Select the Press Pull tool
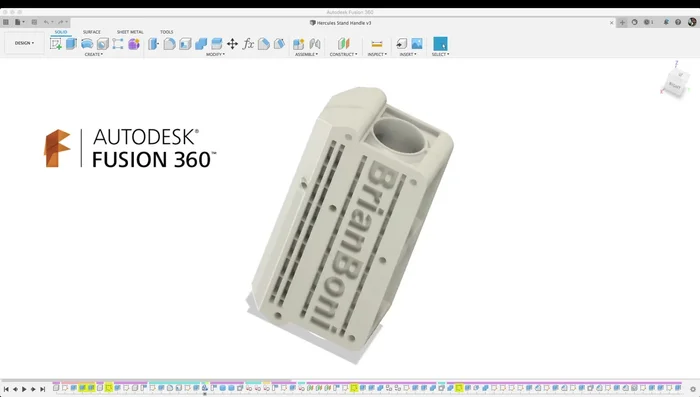The height and width of the screenshot is (397, 700). click(153, 44)
